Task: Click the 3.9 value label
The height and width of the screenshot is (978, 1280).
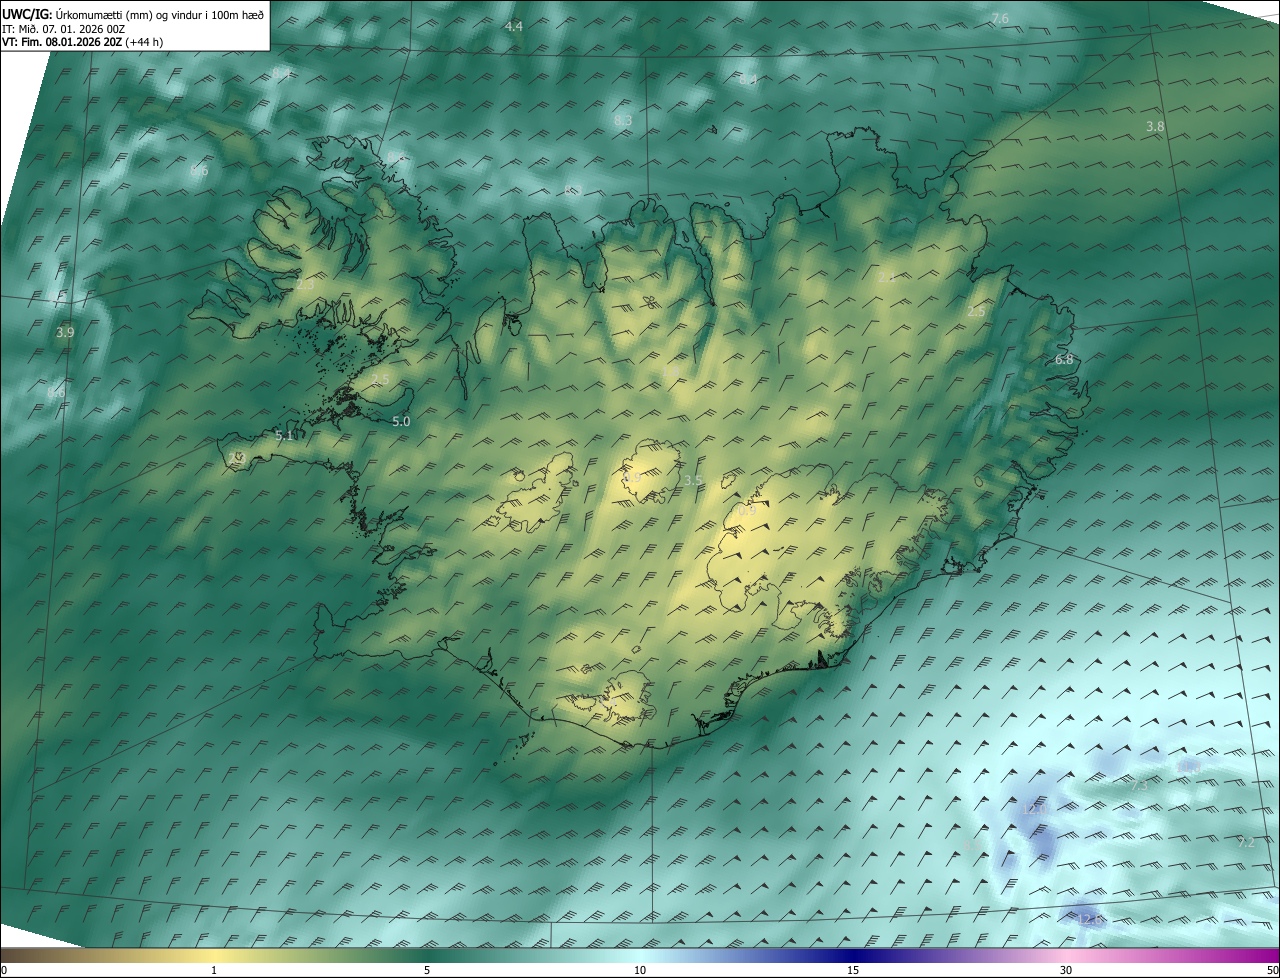Action: click(x=65, y=332)
